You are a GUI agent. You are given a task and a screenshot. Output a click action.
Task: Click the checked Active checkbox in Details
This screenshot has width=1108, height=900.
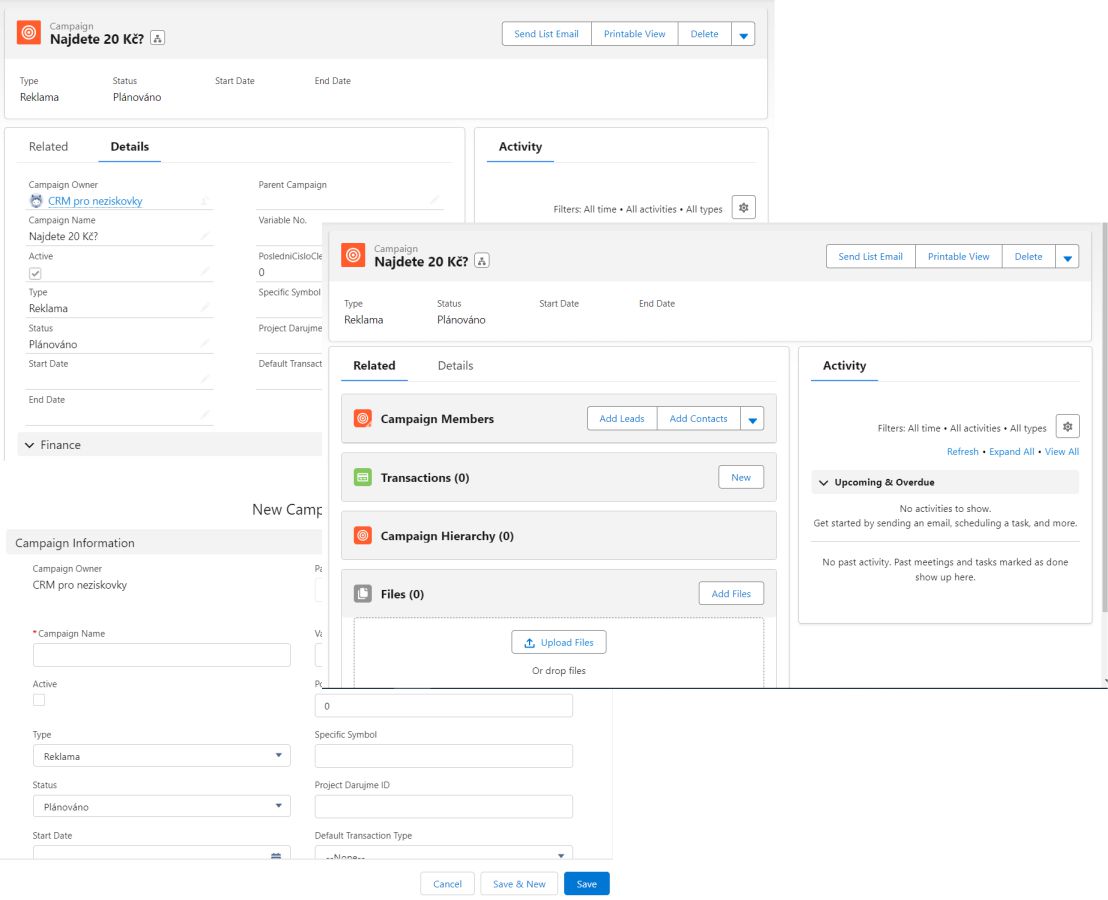pos(35,273)
